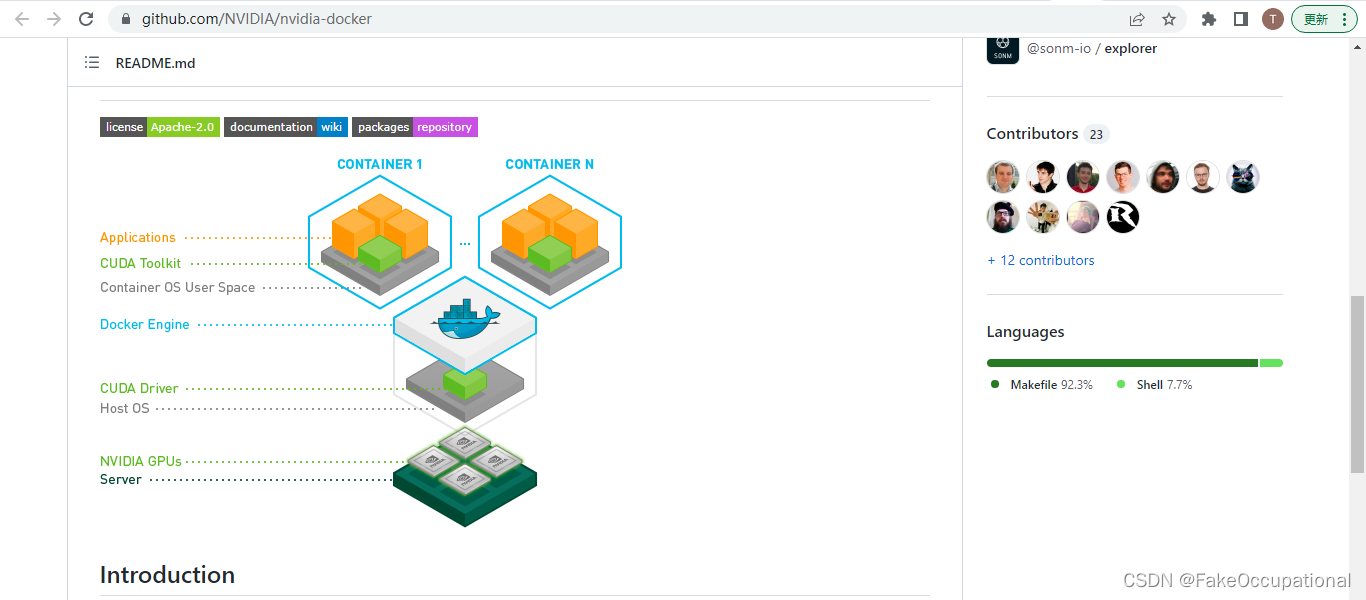View cat-avatar contributor profile
This screenshot has width=1366, height=600.
pos(1243,177)
